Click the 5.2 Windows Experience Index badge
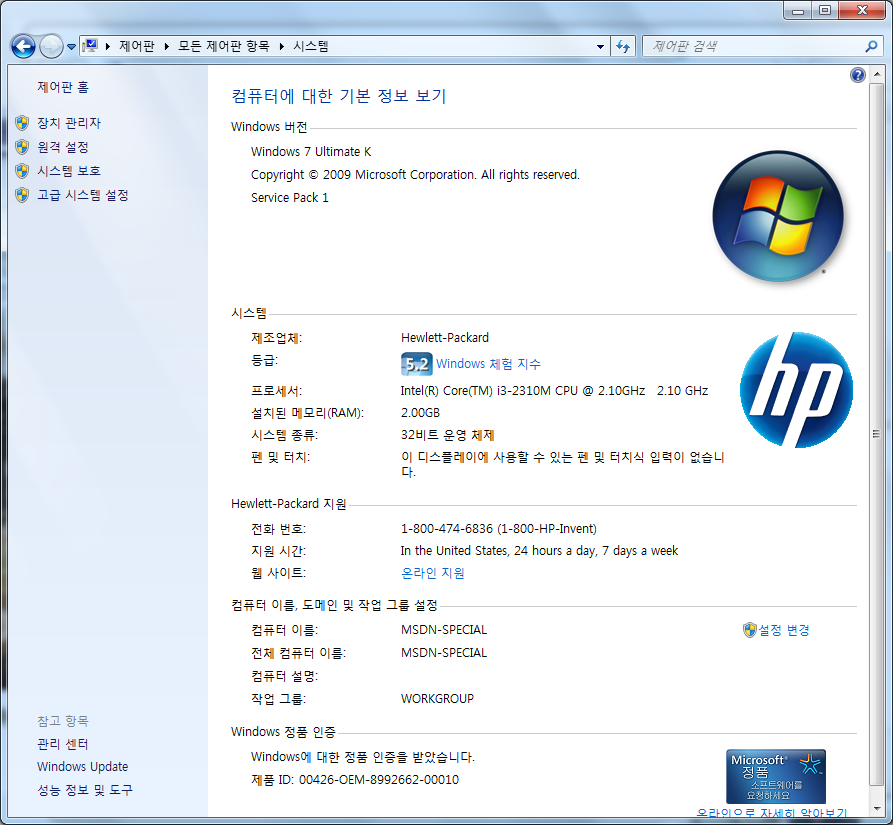Viewport: 893px width, 825px height. (x=416, y=364)
